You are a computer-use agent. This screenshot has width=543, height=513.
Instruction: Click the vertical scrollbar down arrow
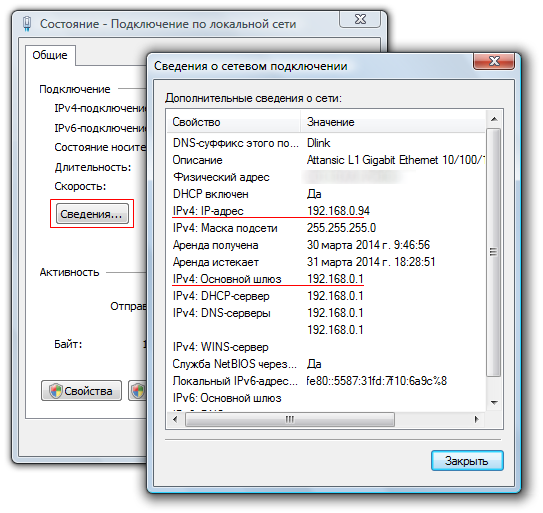point(494,403)
